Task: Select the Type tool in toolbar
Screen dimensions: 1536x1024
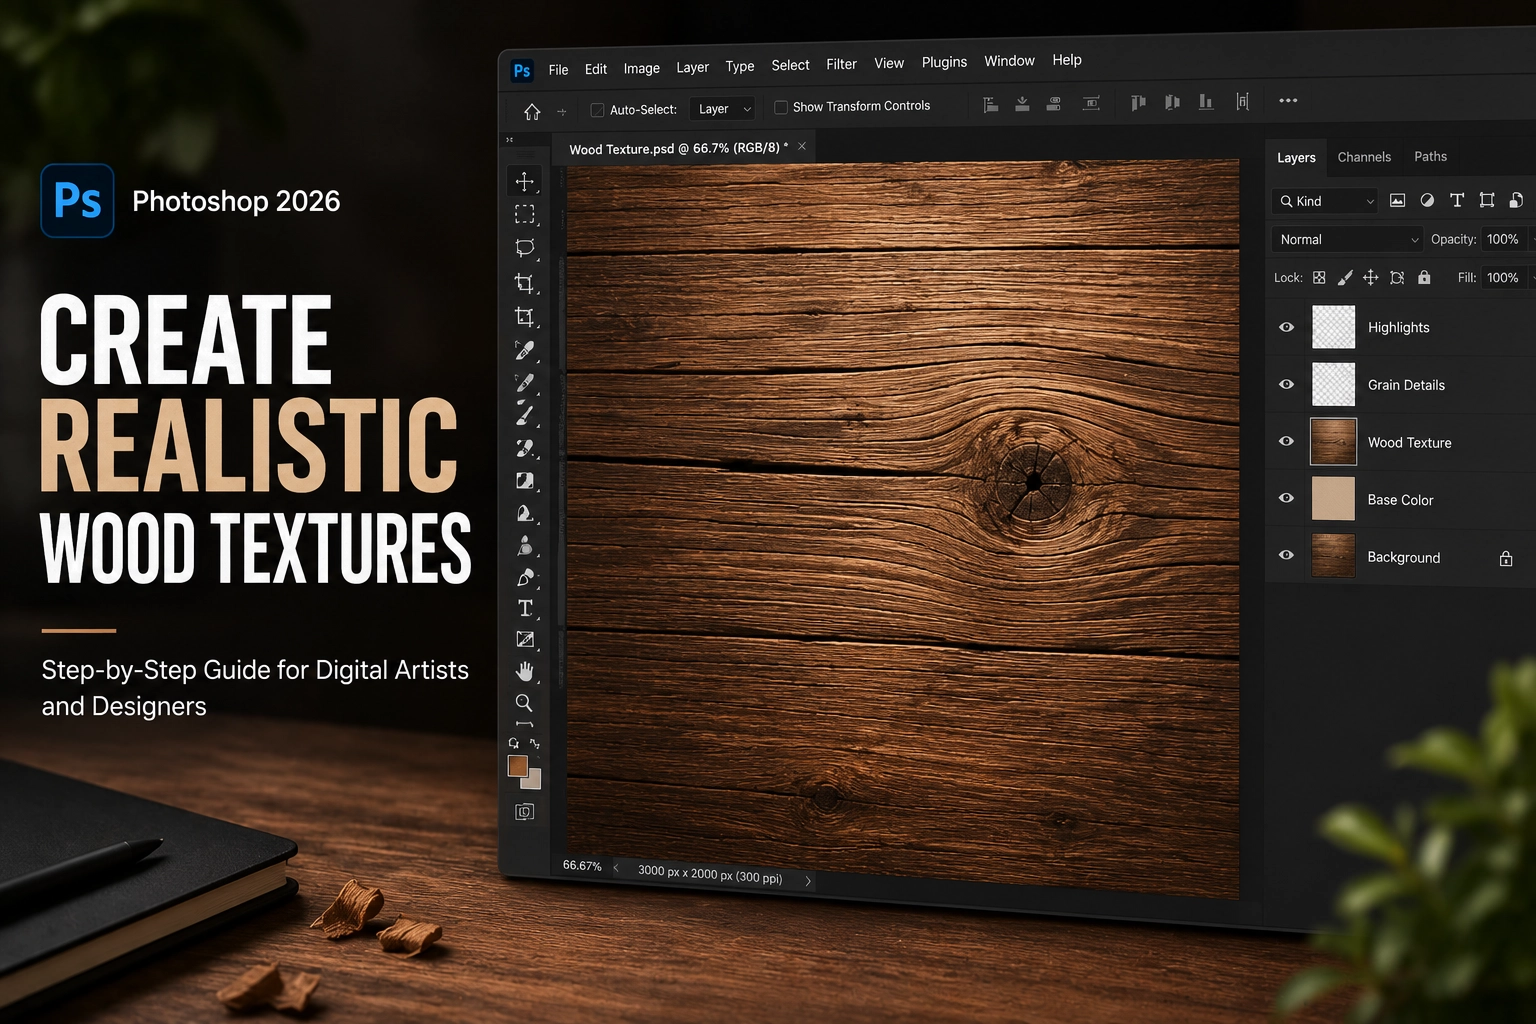Action: click(525, 608)
